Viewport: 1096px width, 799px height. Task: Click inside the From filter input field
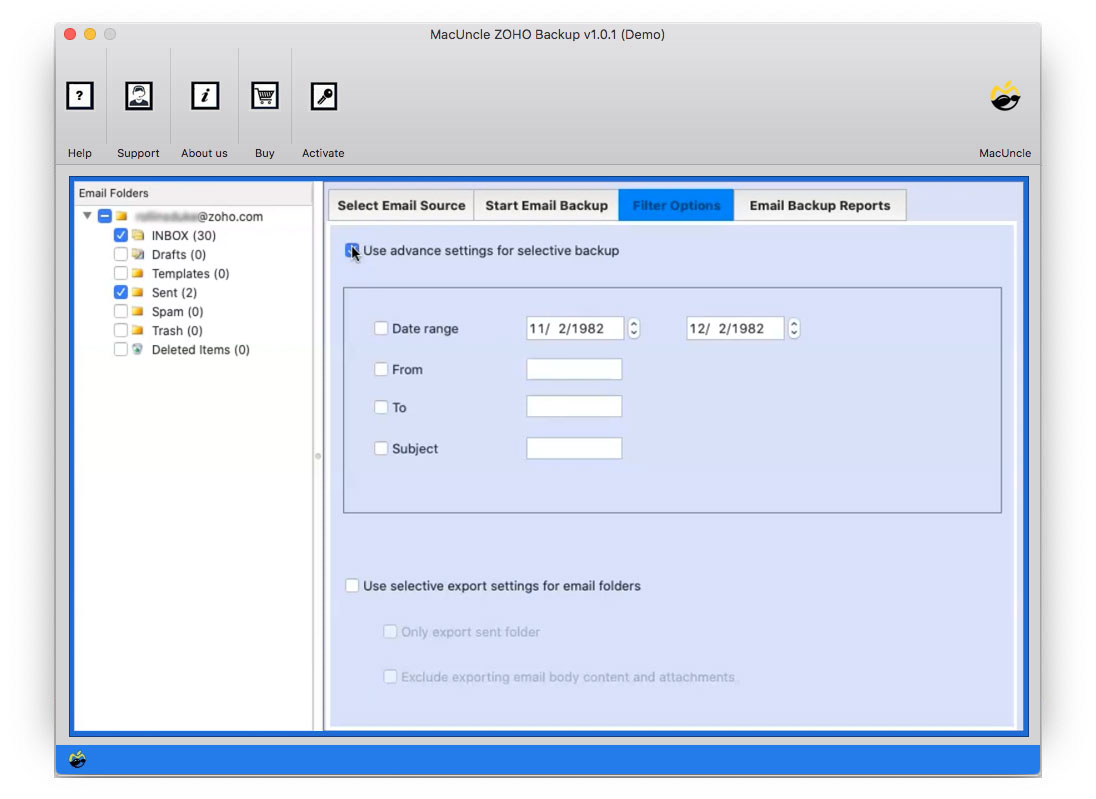[x=574, y=368]
